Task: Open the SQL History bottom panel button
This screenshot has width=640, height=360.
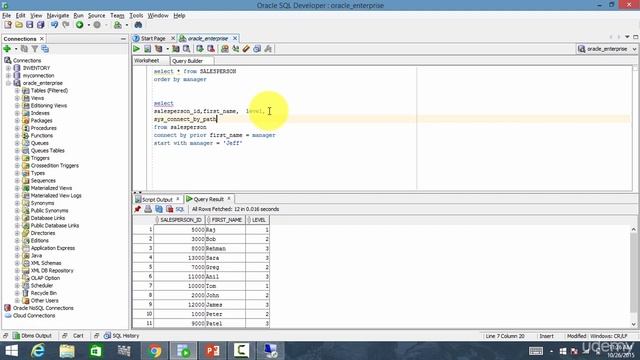Action: [121, 336]
